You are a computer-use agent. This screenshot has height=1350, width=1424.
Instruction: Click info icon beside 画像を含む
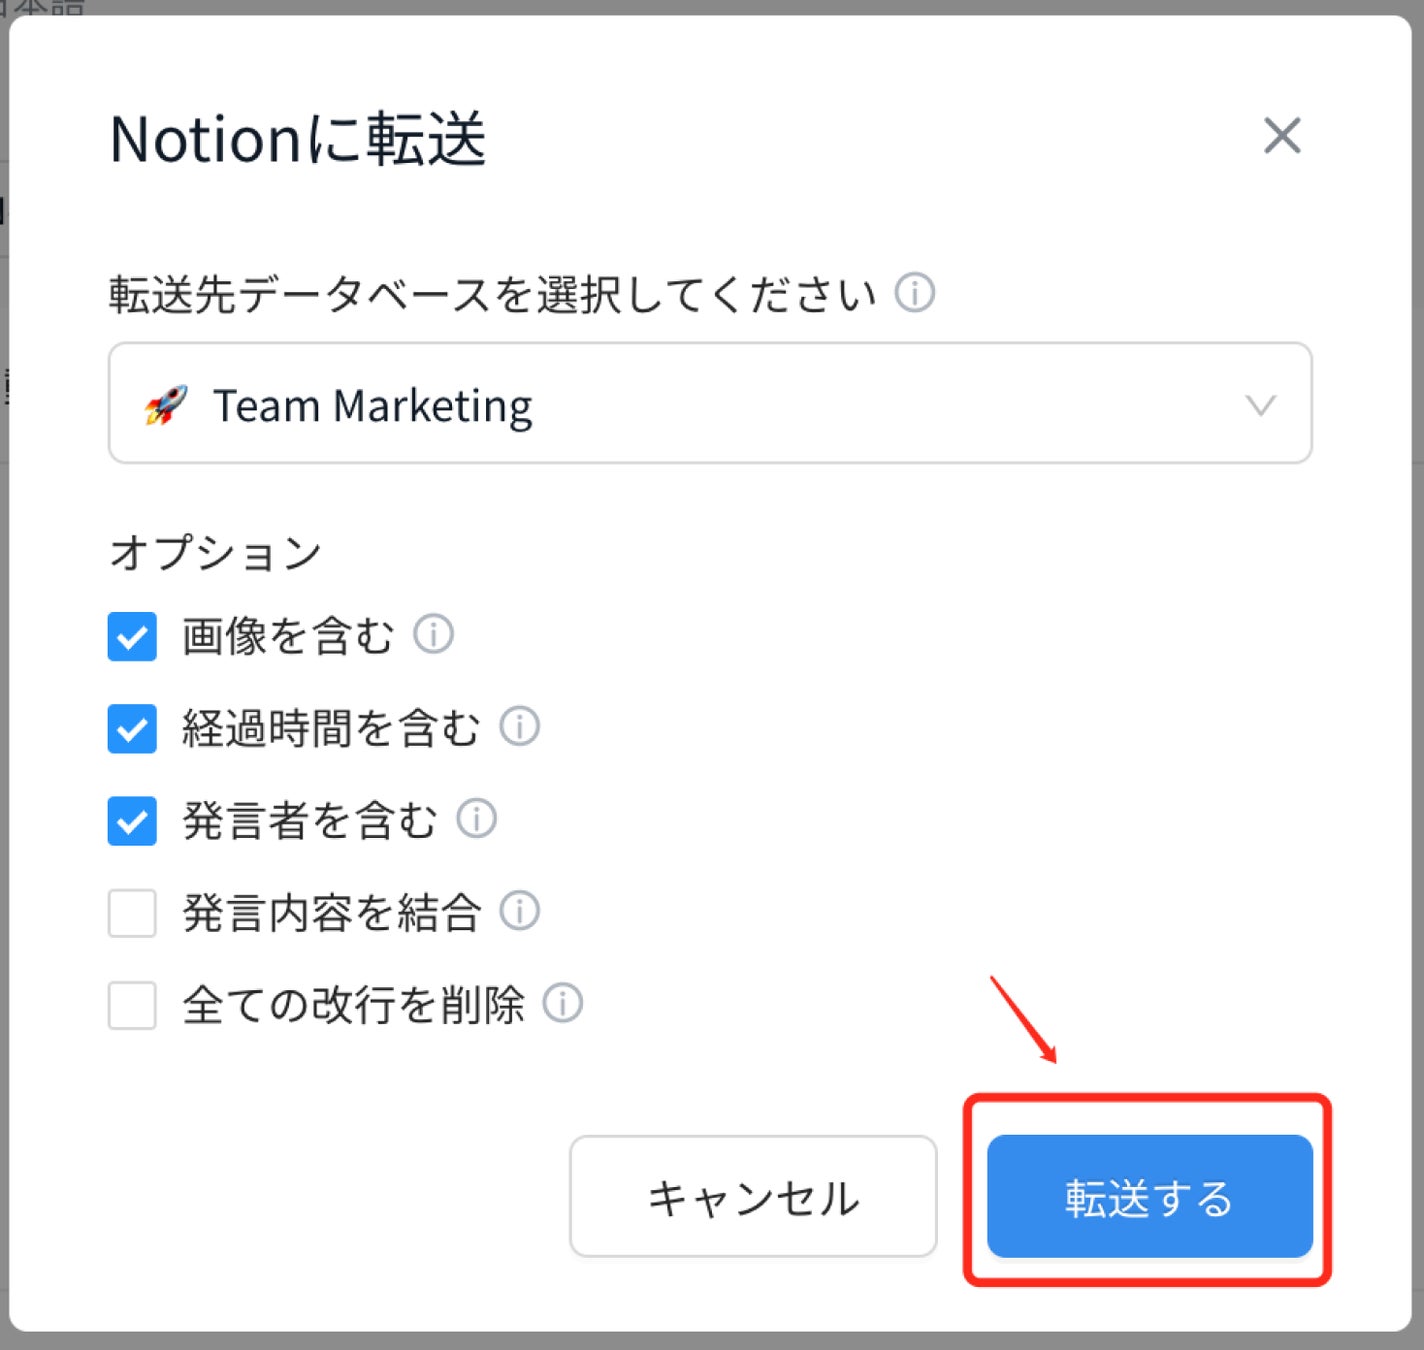coord(433,634)
